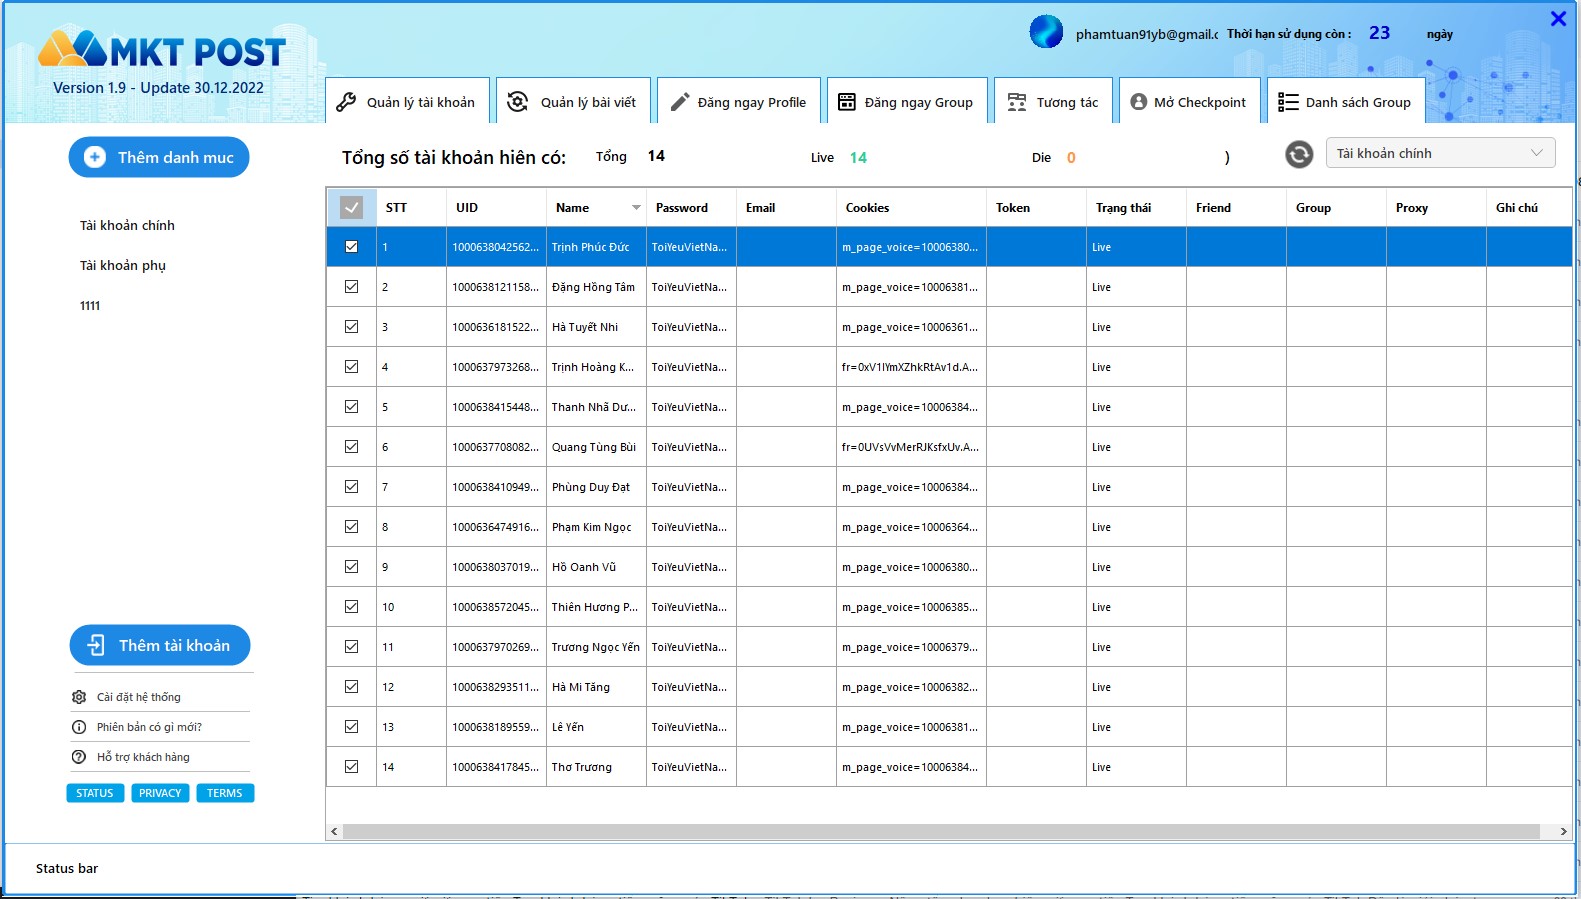Open the Tài khoản chính category dropdown
The width and height of the screenshot is (1581, 899).
(x=1441, y=153)
